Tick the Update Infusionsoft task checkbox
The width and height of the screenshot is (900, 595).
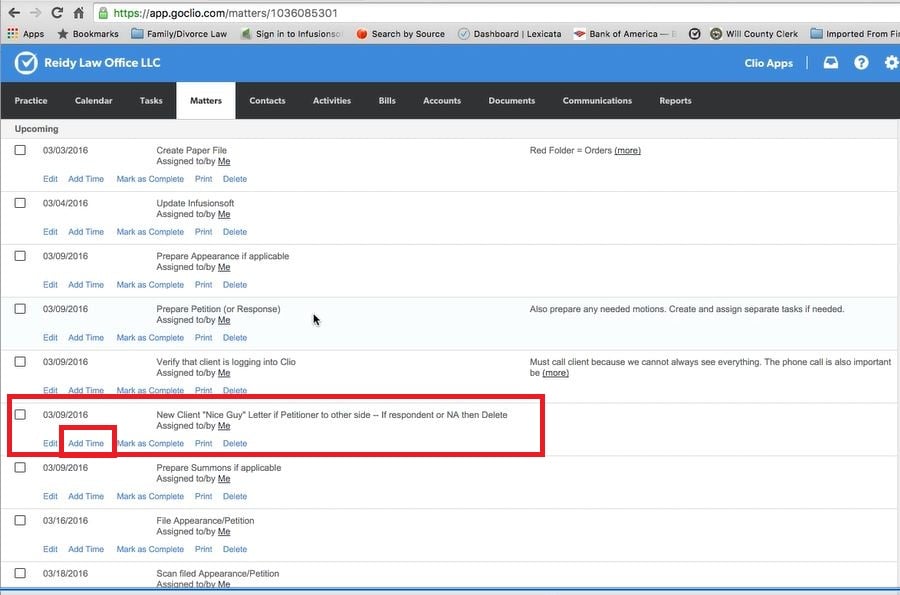tap(20, 203)
